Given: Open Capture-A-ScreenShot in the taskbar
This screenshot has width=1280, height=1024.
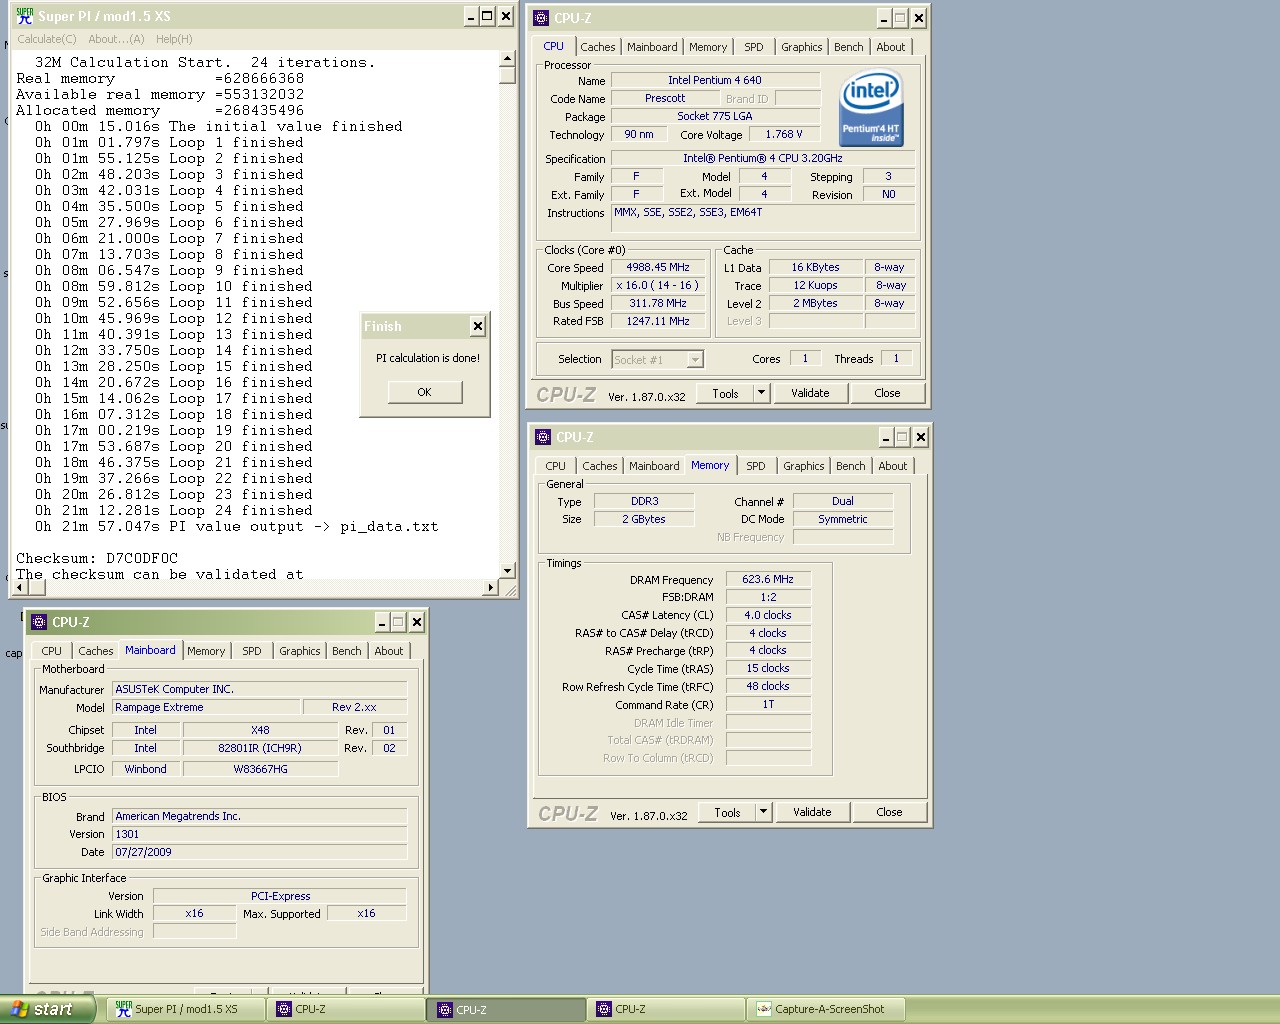Looking at the screenshot, I should pos(827,1009).
